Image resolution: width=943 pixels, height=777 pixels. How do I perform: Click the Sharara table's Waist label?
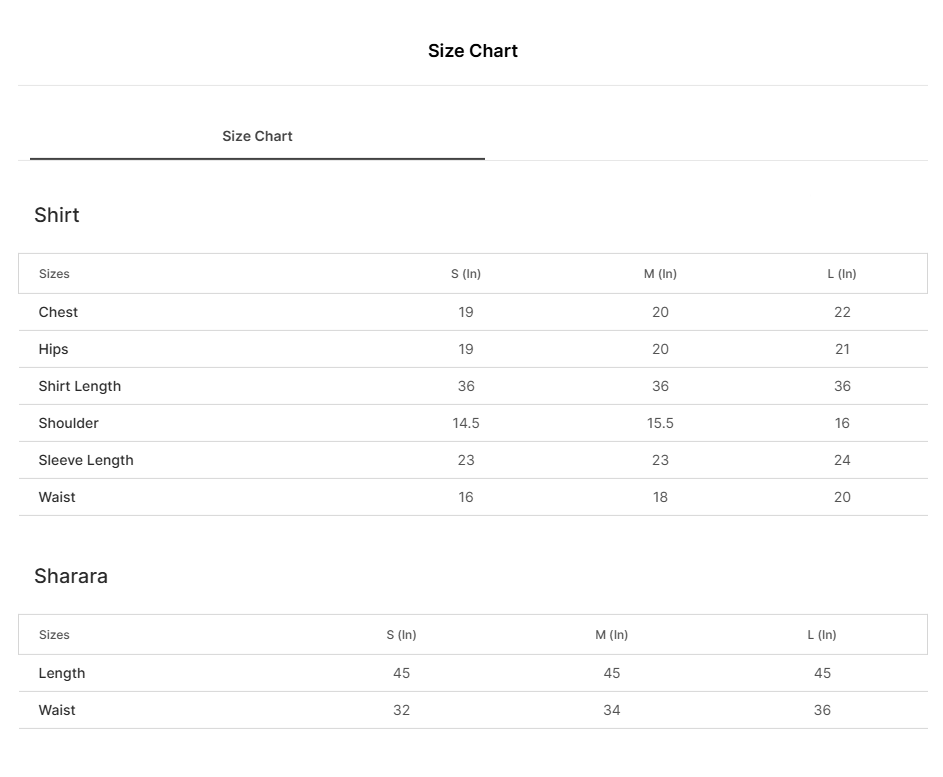(x=57, y=710)
